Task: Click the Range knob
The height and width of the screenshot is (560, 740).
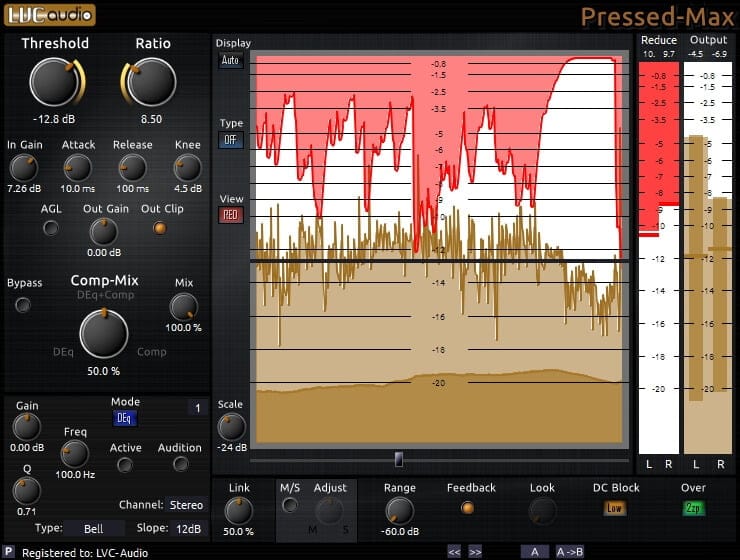Action: [400, 511]
